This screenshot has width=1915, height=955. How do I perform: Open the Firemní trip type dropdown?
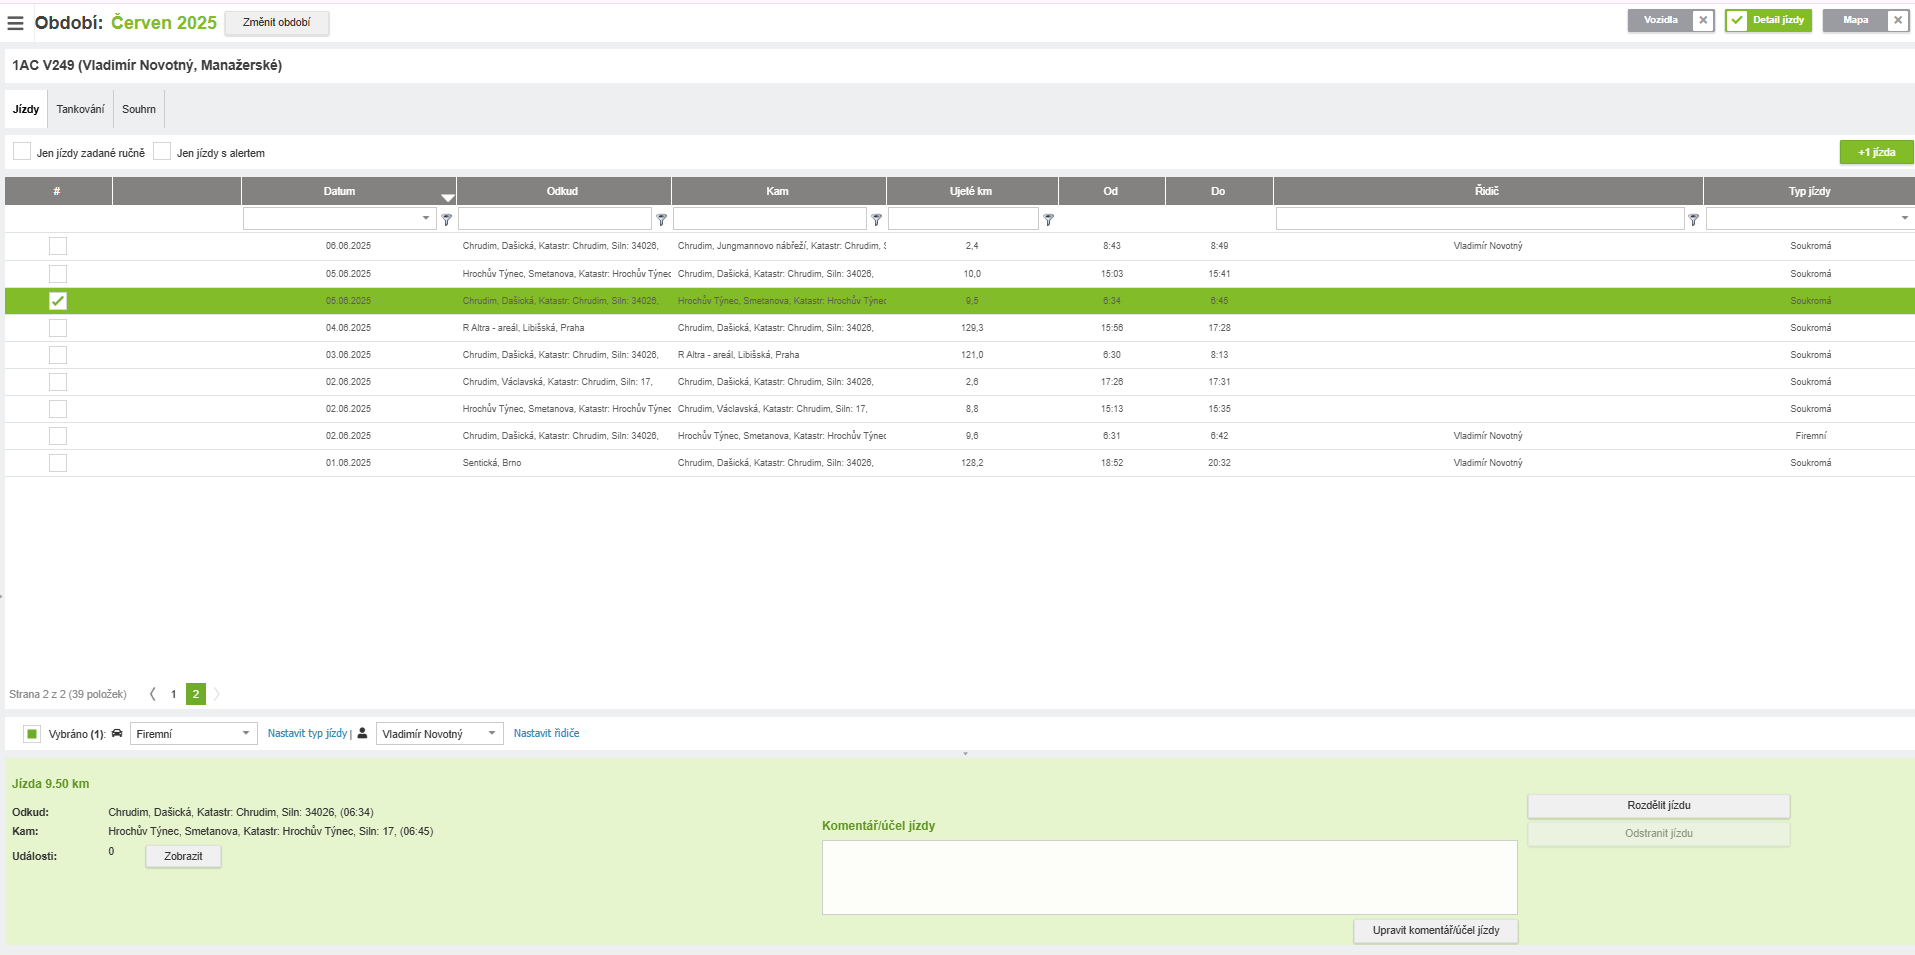pyautogui.click(x=193, y=734)
